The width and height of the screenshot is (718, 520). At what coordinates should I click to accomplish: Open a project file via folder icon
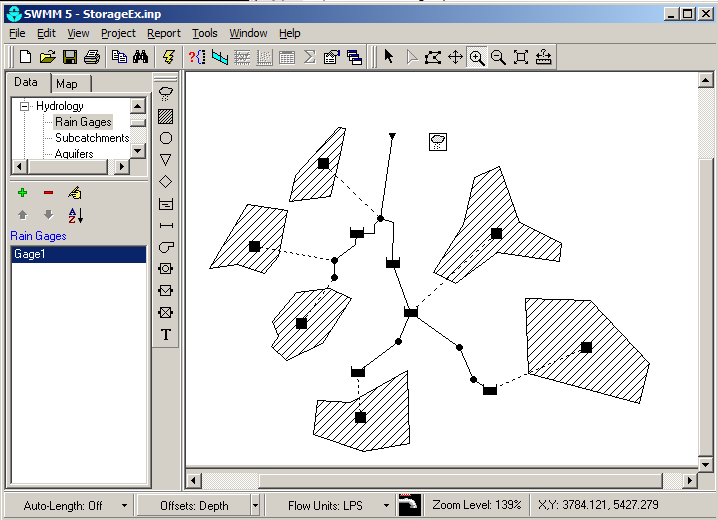(x=48, y=57)
